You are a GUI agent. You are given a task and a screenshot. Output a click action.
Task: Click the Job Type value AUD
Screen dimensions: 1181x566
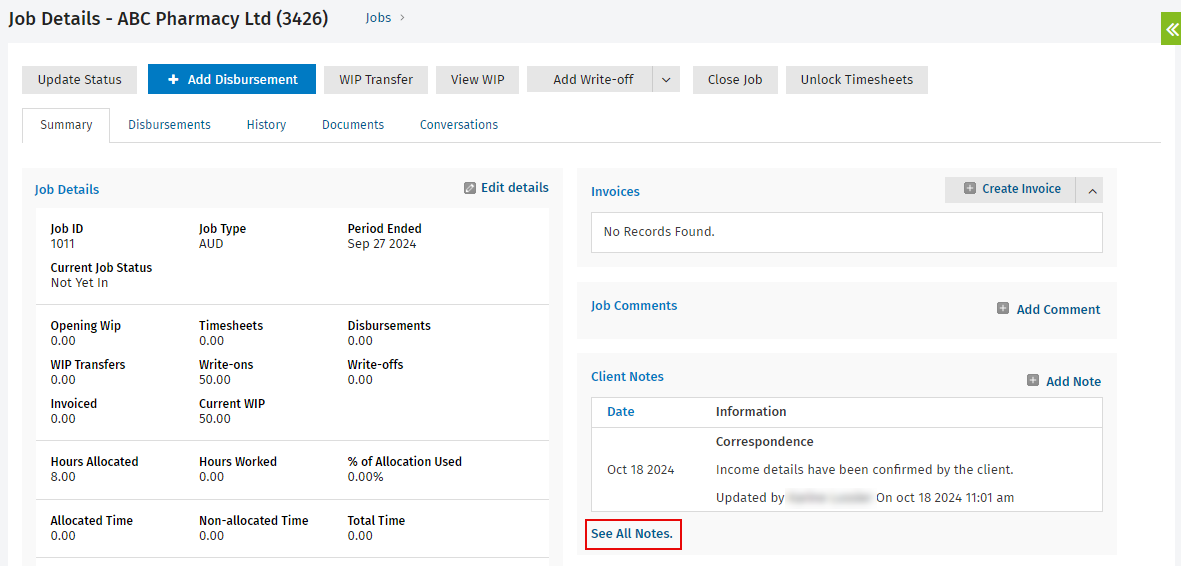[211, 243]
